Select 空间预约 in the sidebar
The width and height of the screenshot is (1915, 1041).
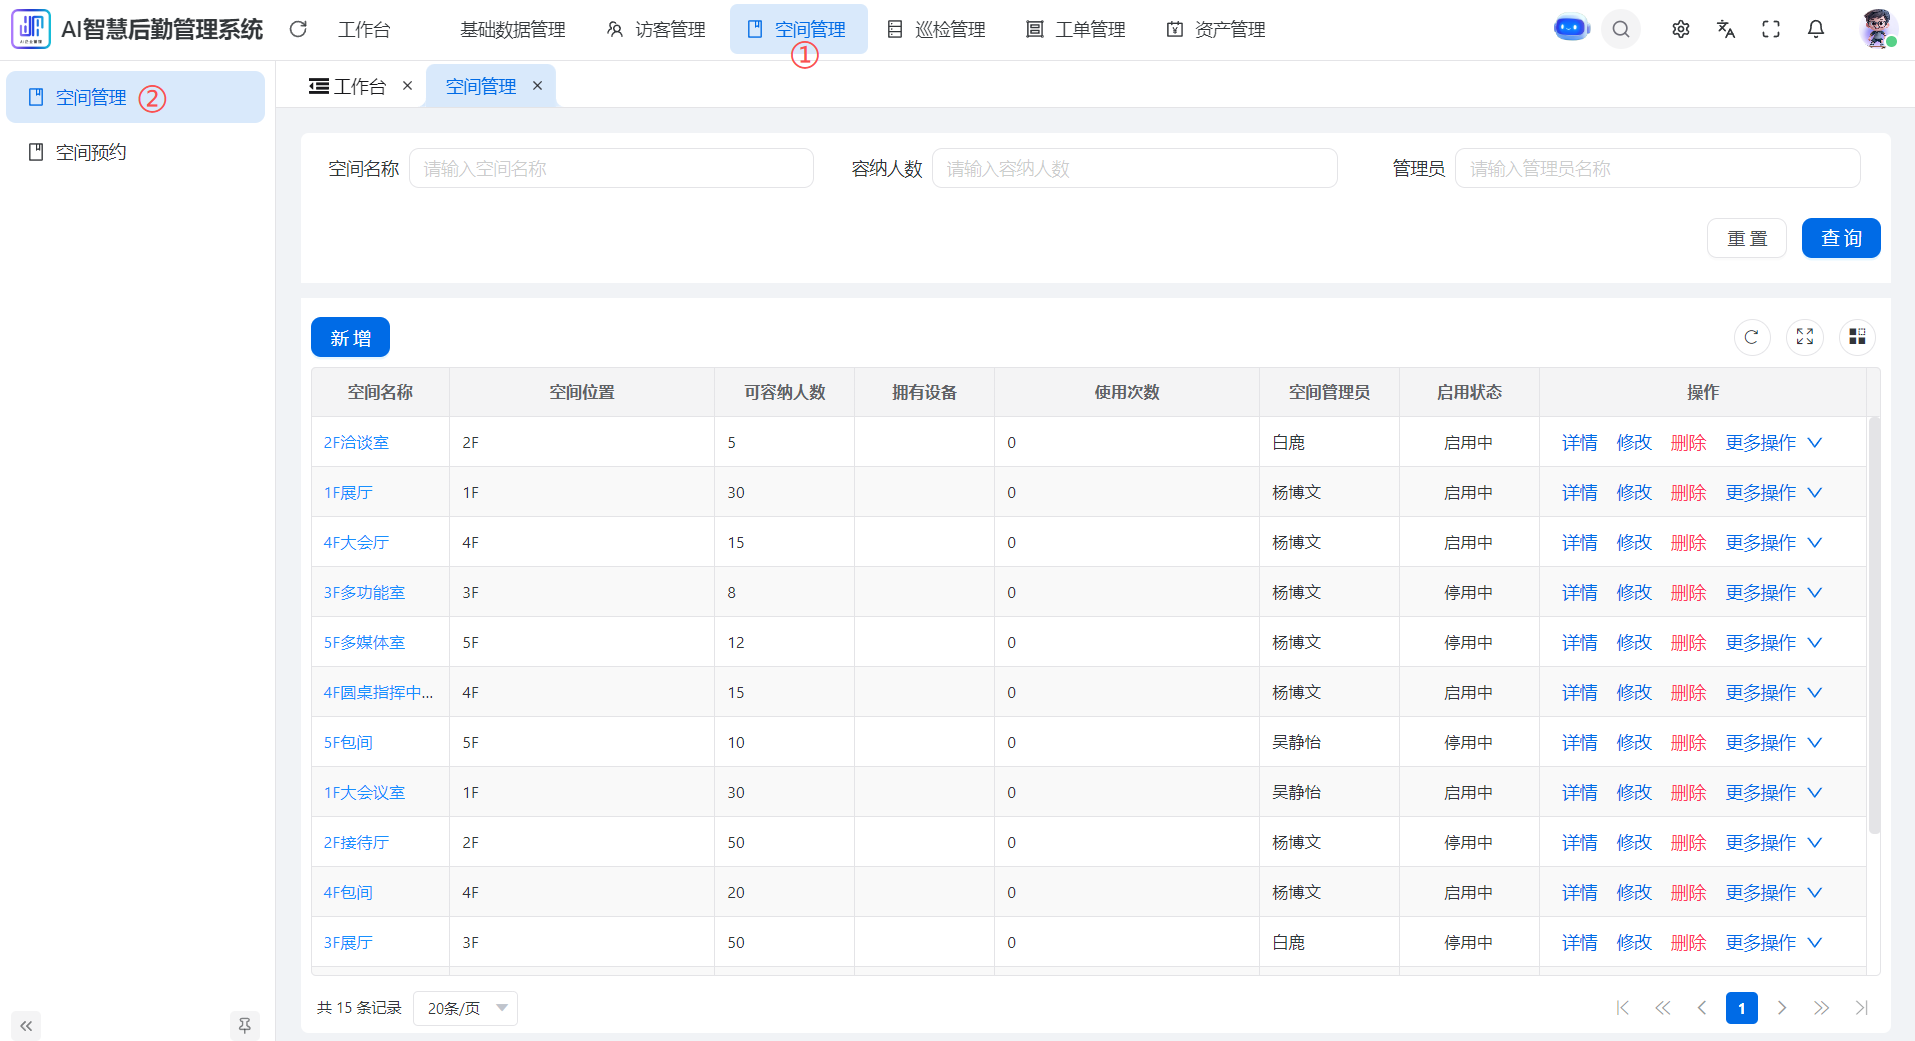coord(91,152)
